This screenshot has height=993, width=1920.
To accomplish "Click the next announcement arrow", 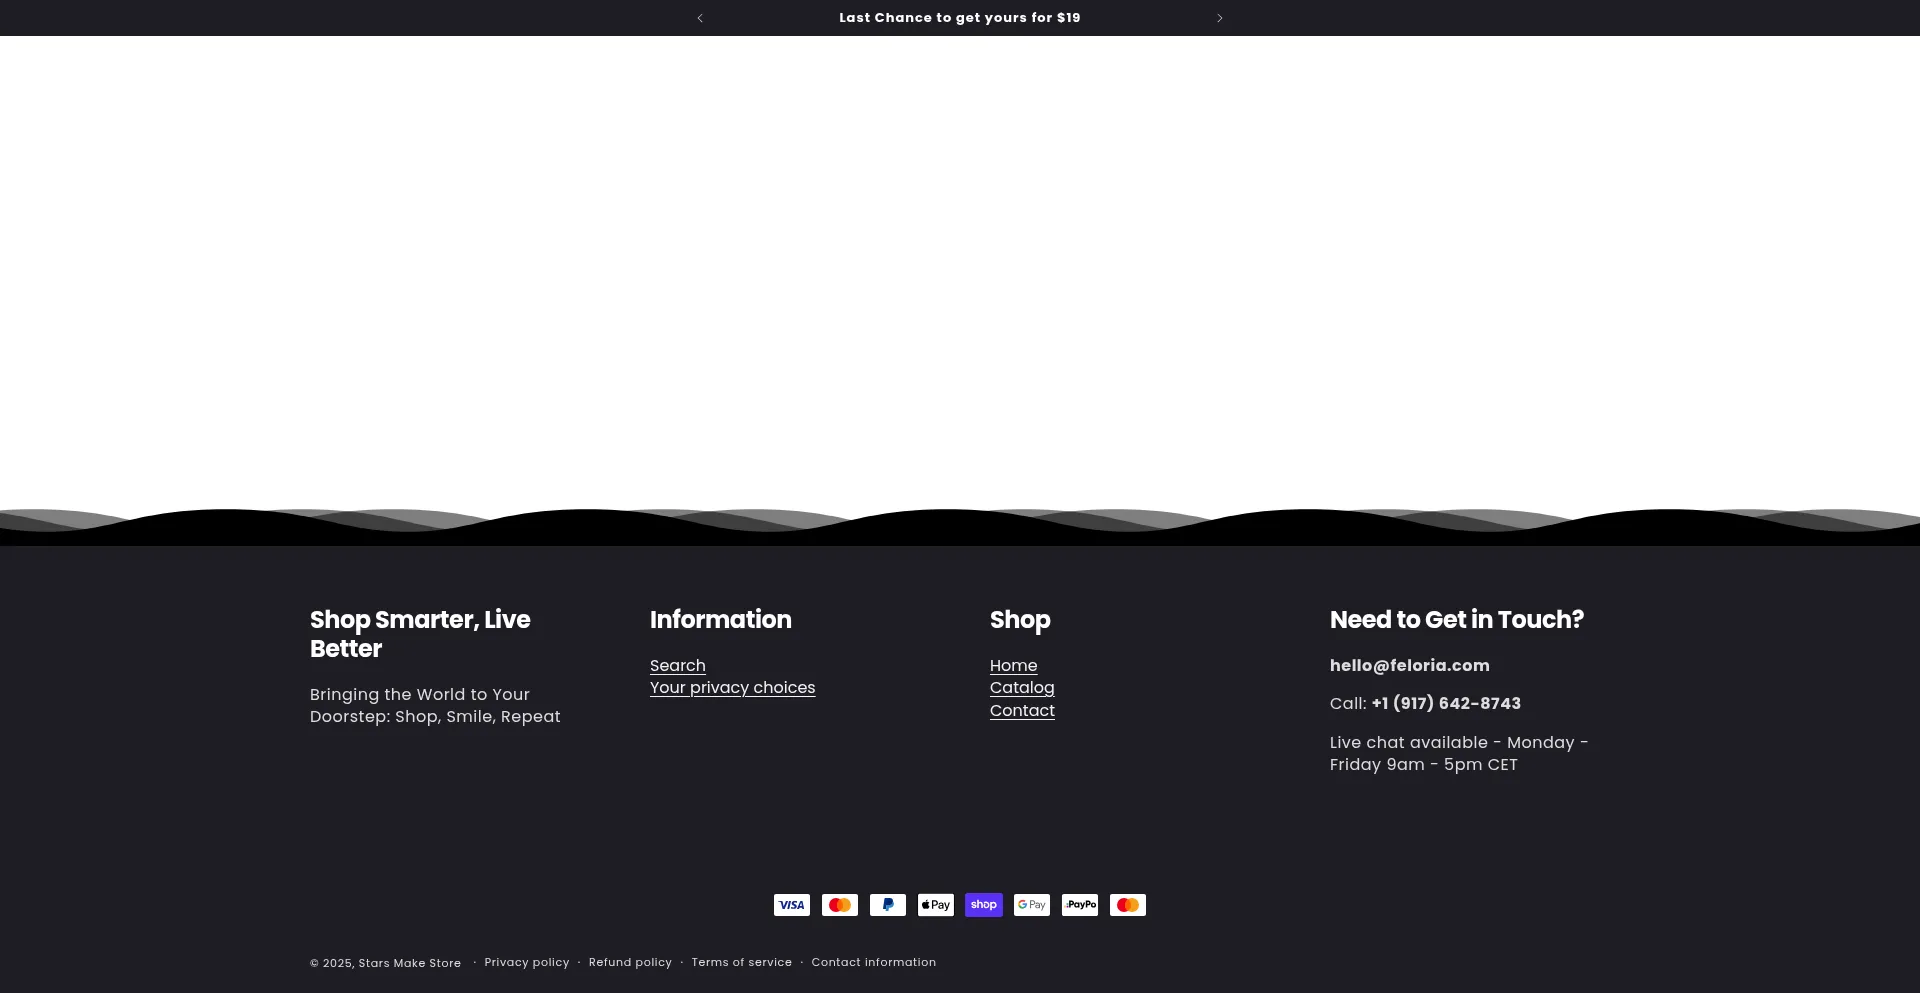I will click(1220, 17).
